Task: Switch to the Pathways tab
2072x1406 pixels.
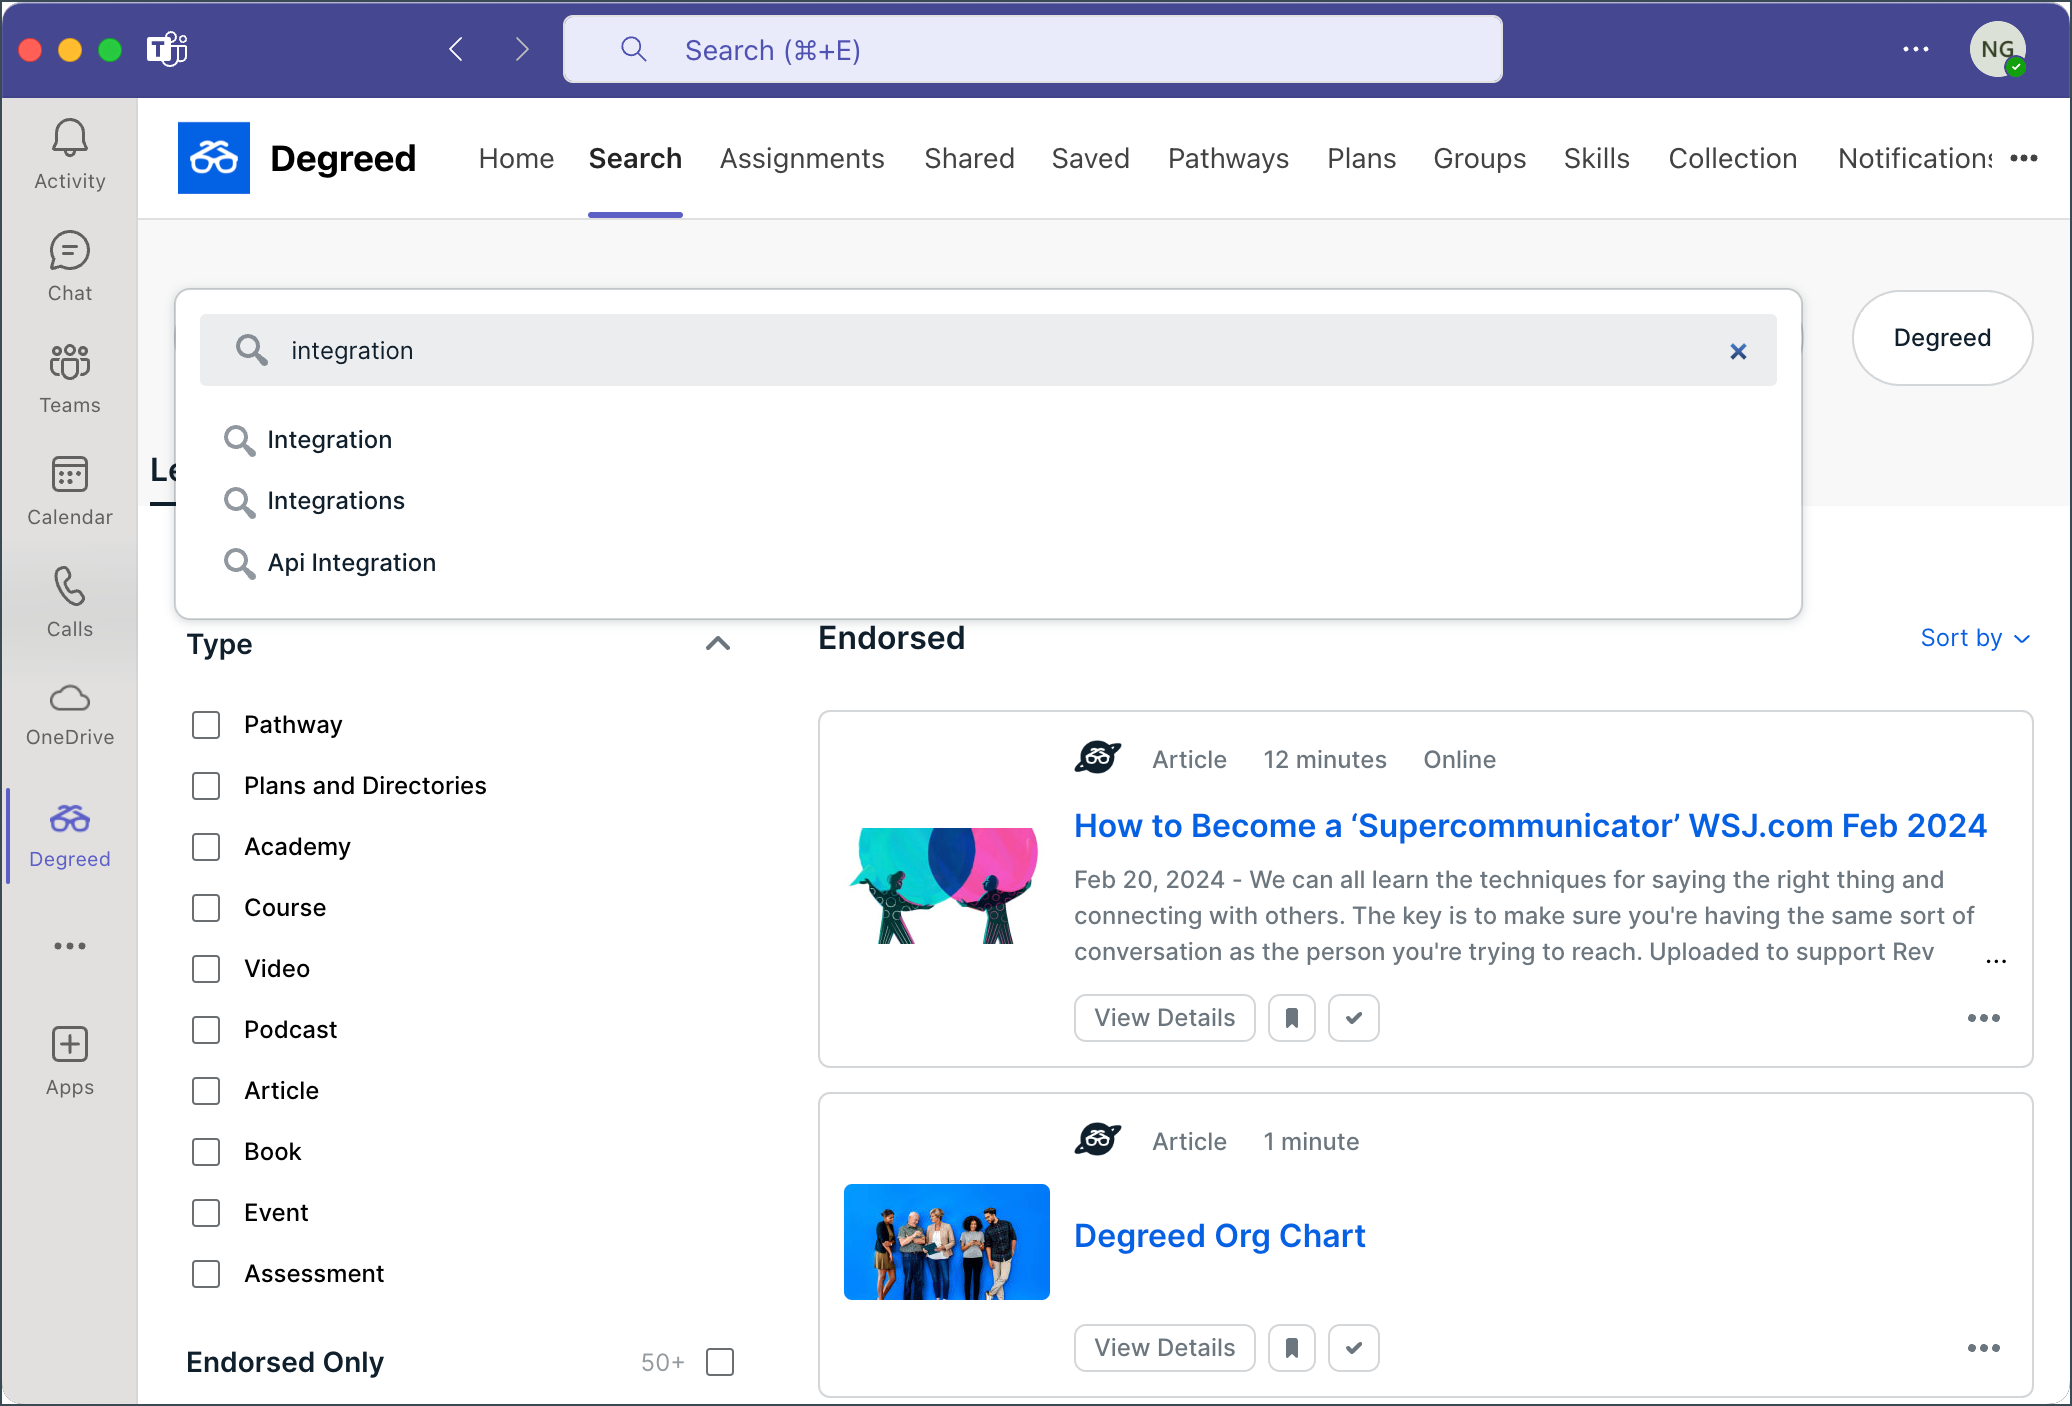Action: [1228, 158]
